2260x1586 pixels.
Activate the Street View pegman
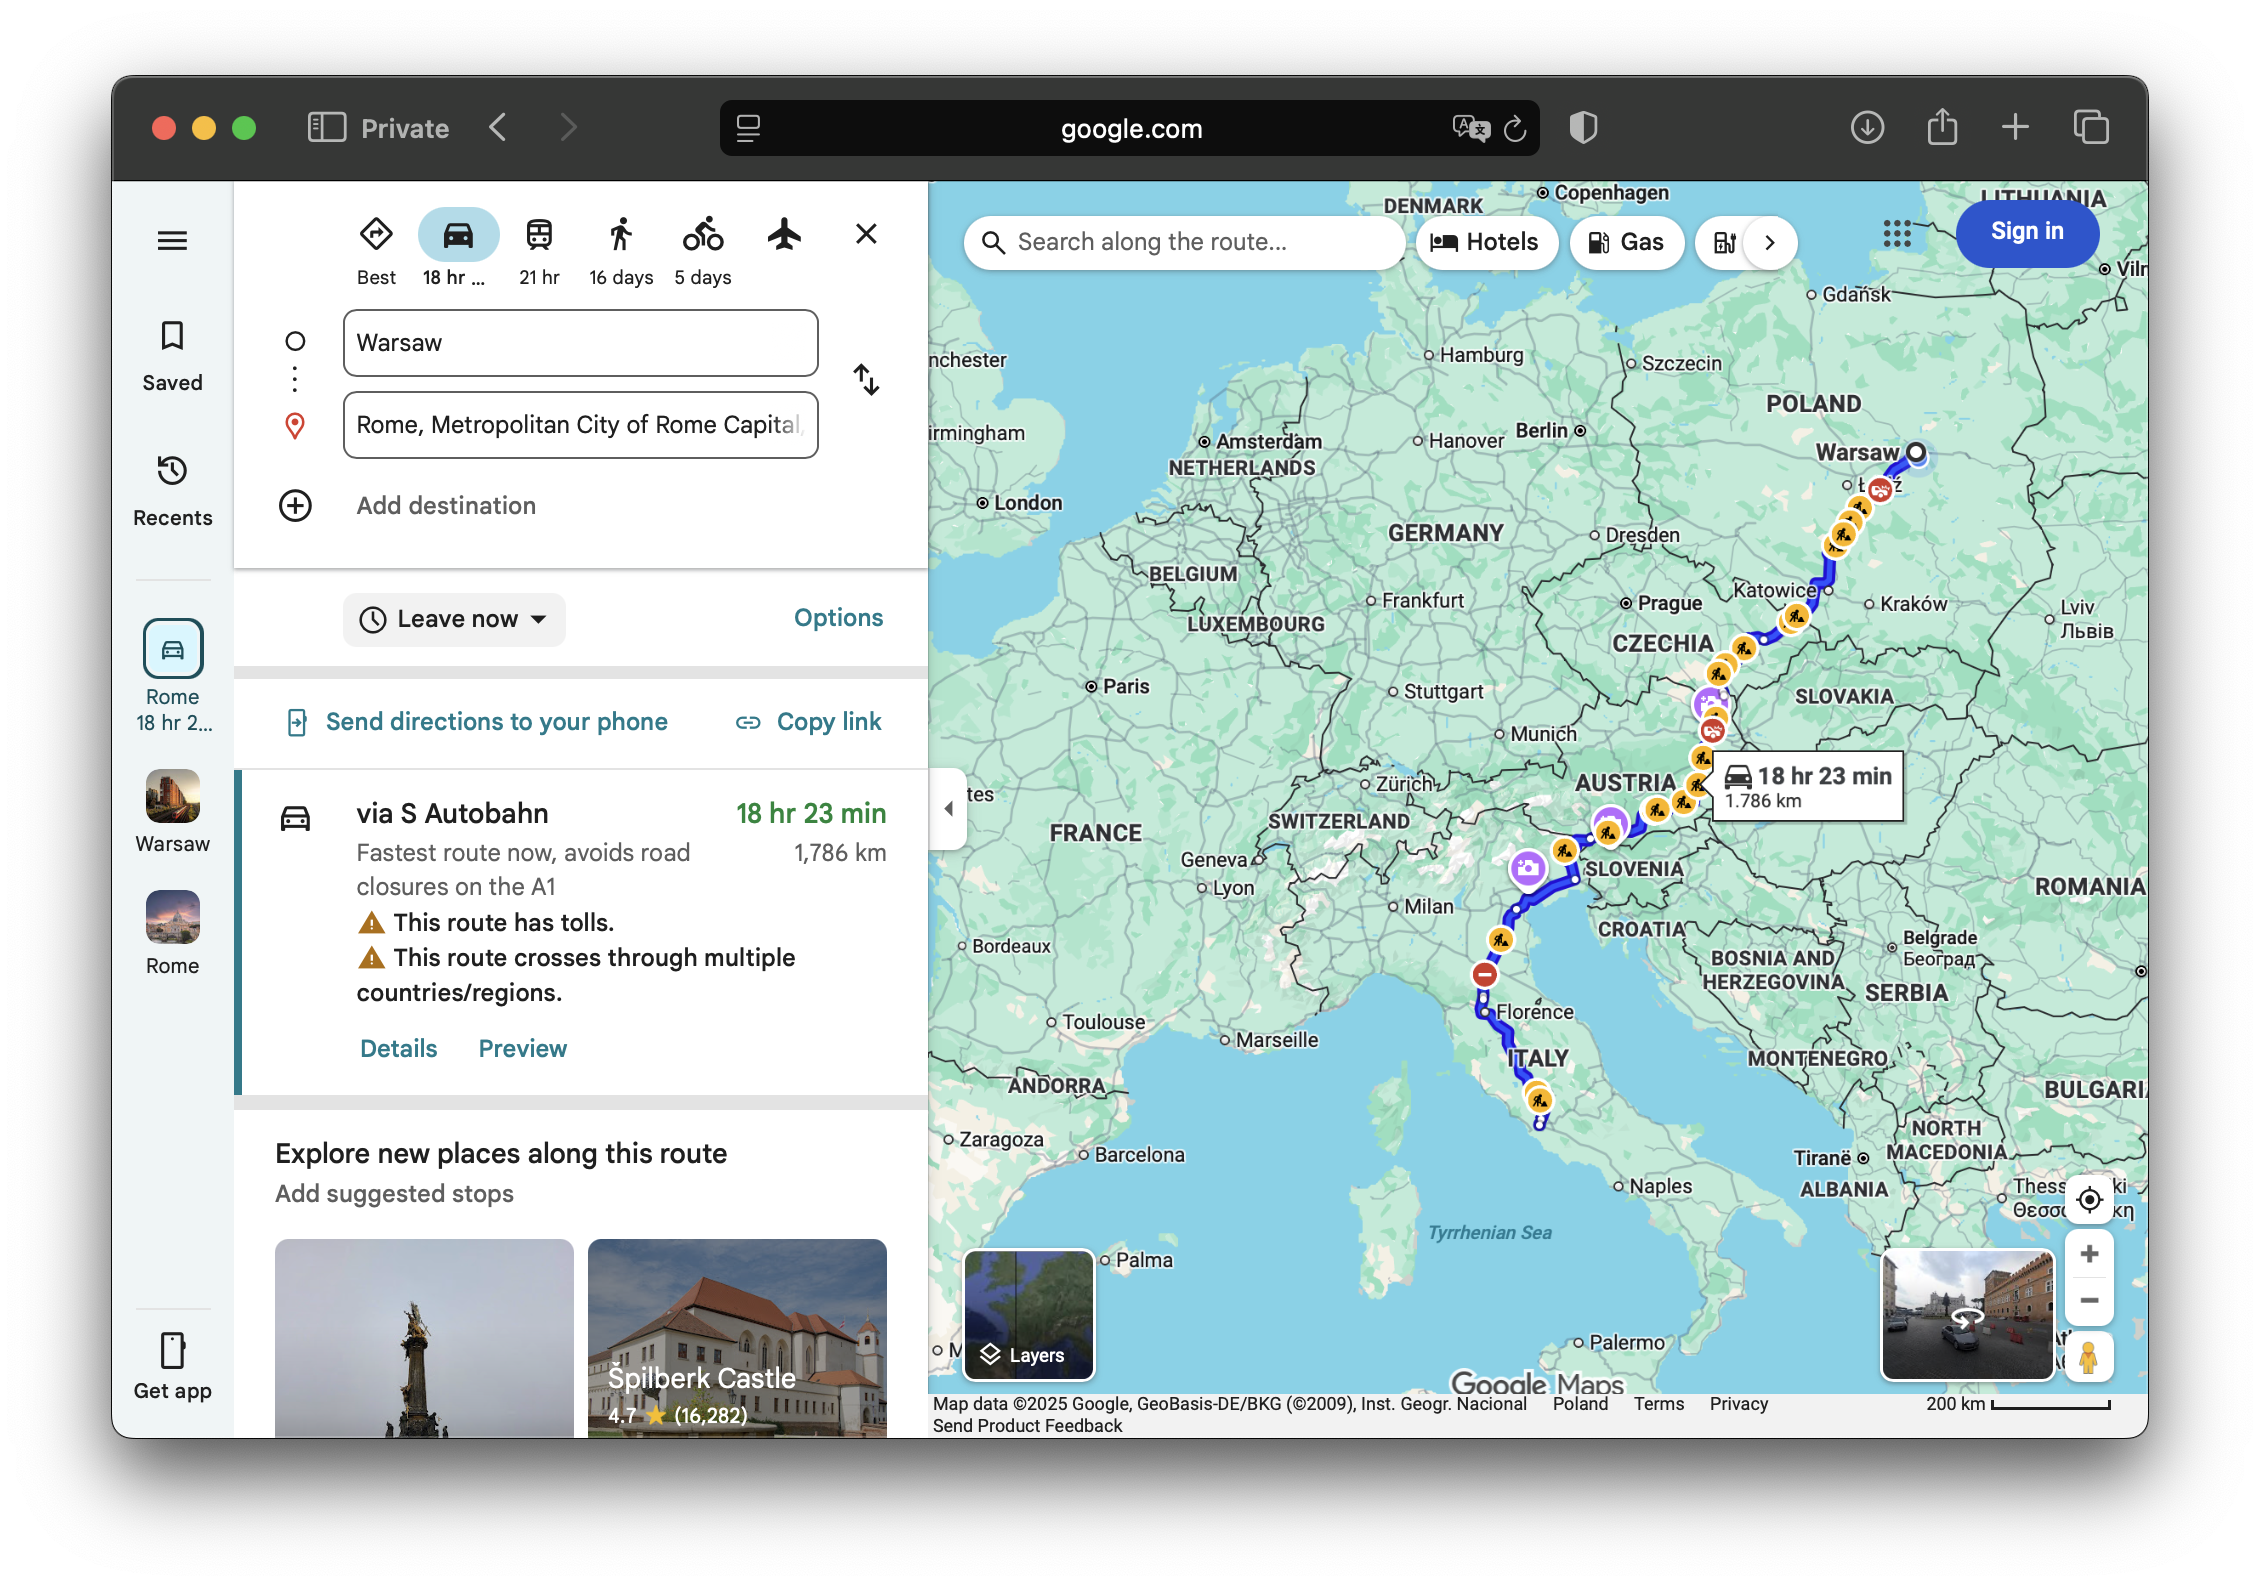(2089, 1357)
